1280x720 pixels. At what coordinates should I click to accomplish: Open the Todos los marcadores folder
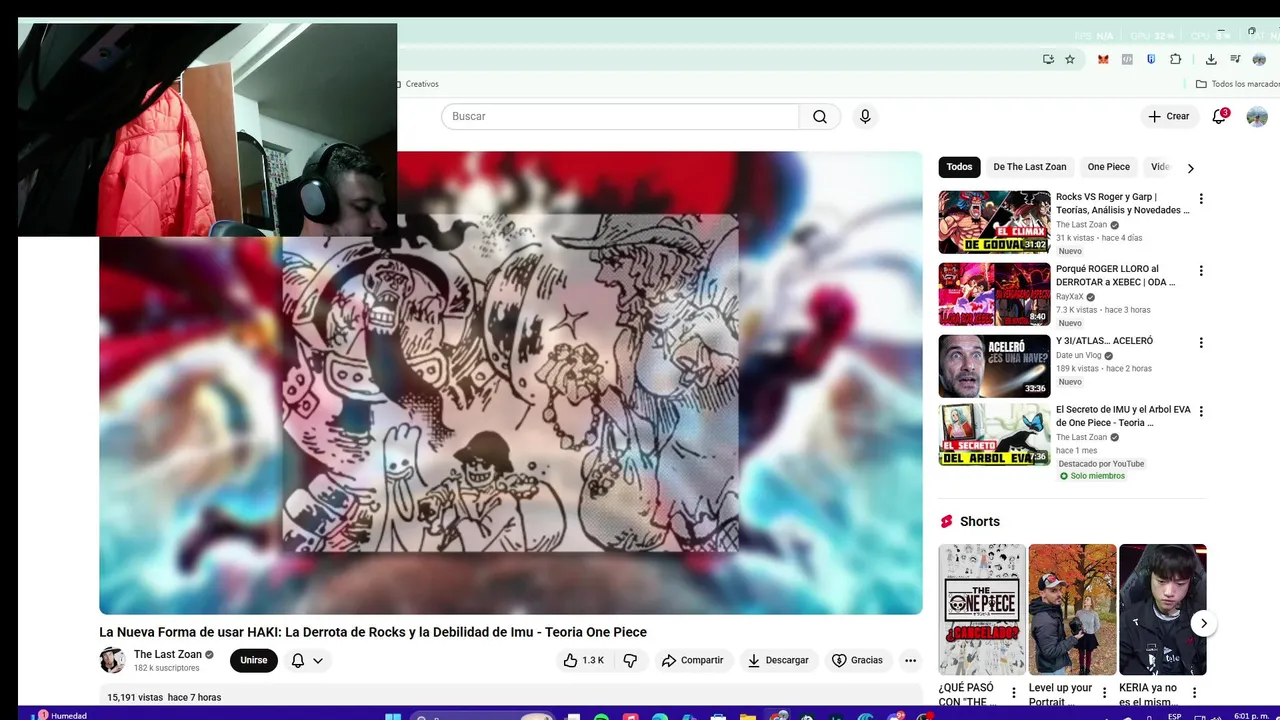(x=1238, y=84)
